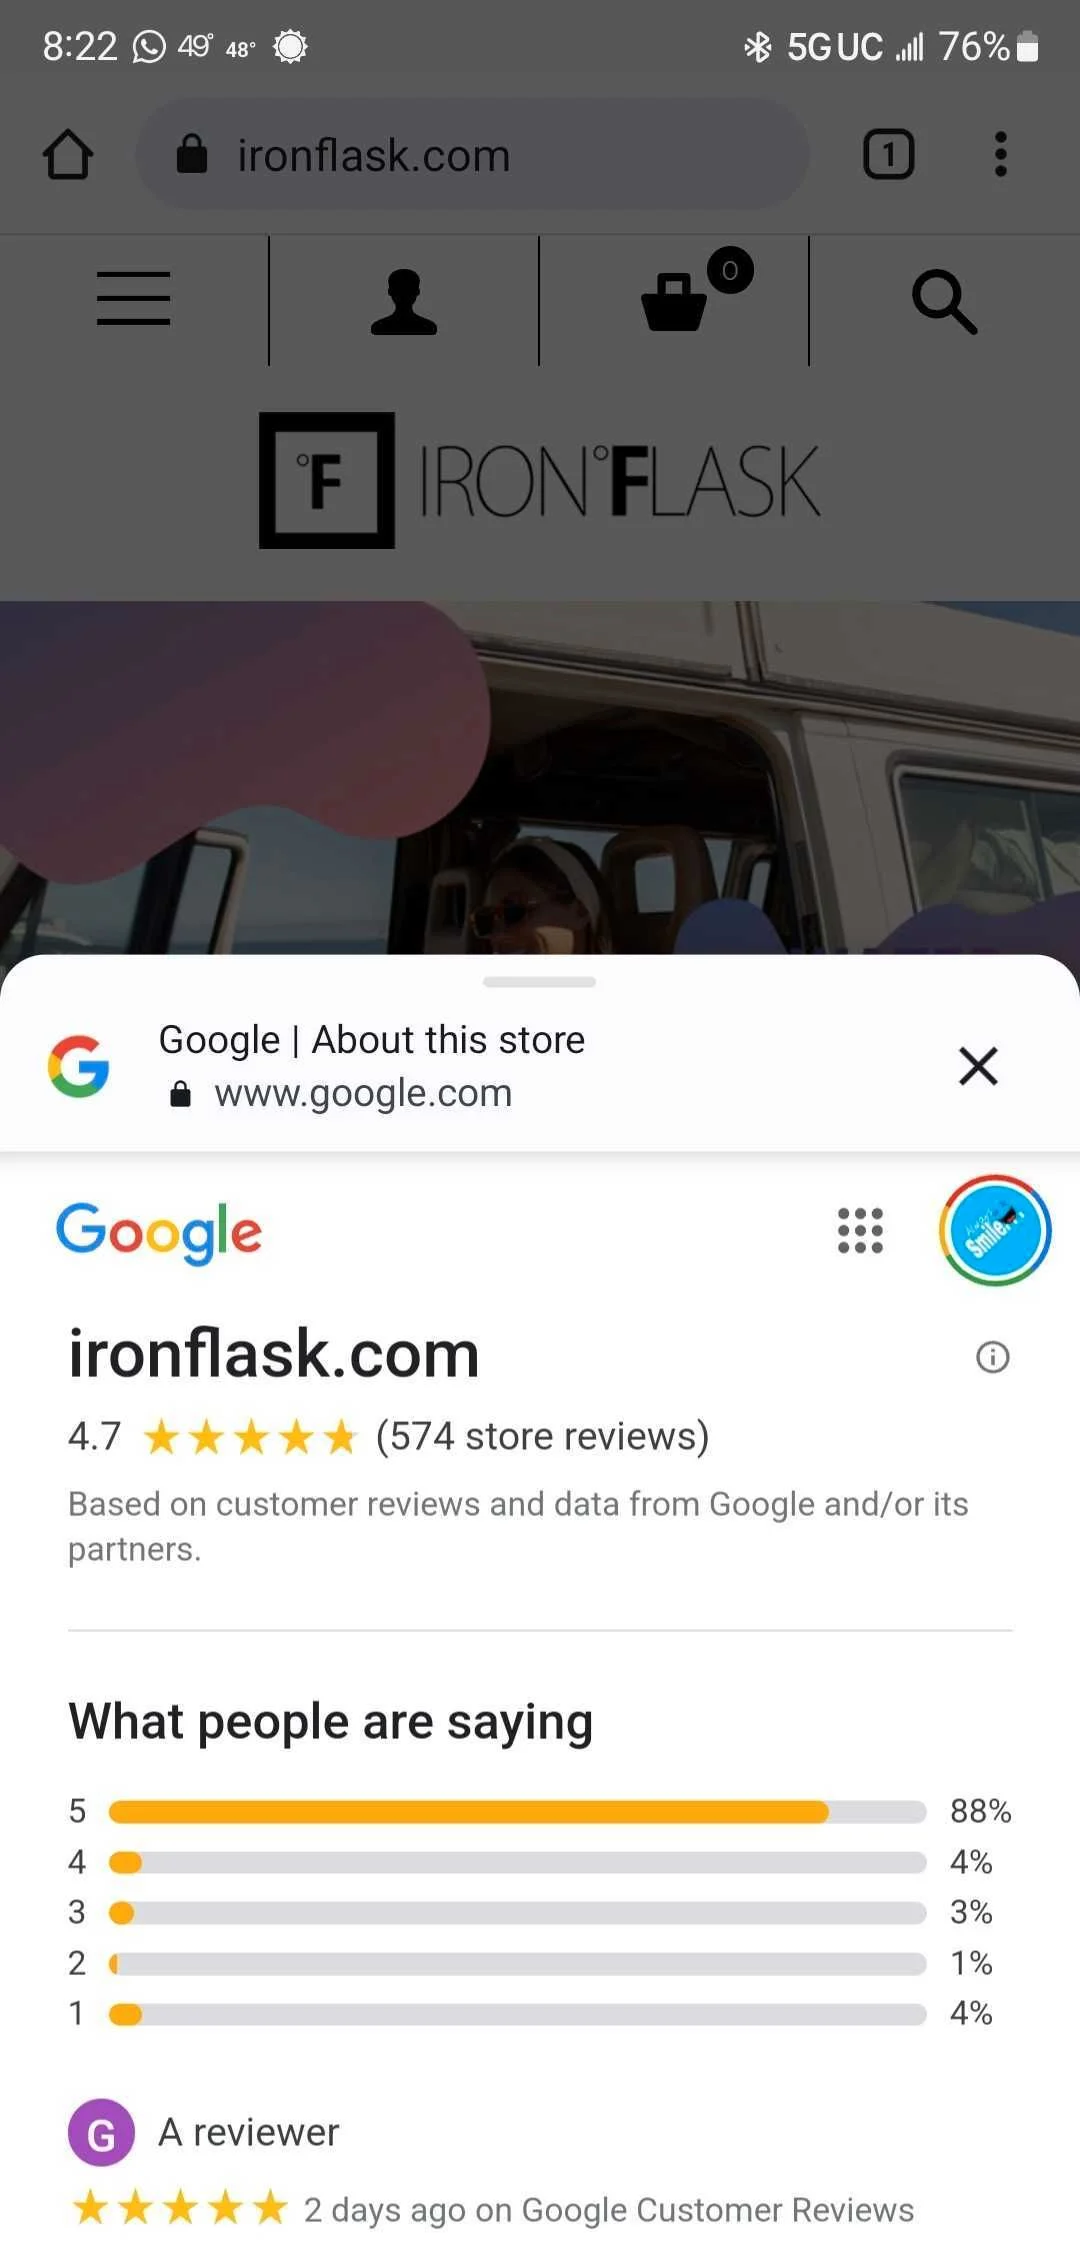Tap the sheet handle to expand panel

539,982
